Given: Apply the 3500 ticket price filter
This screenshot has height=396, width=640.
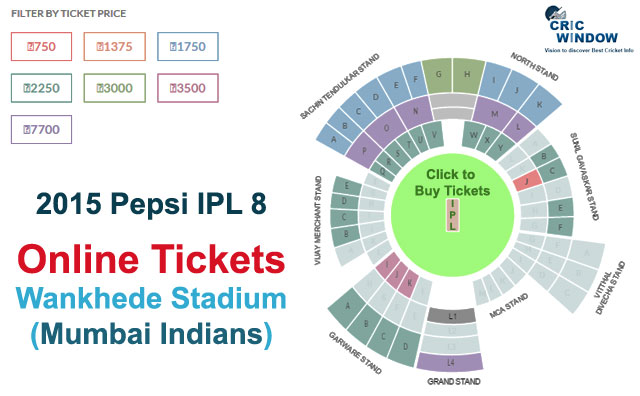Looking at the screenshot, I should click(x=188, y=88).
